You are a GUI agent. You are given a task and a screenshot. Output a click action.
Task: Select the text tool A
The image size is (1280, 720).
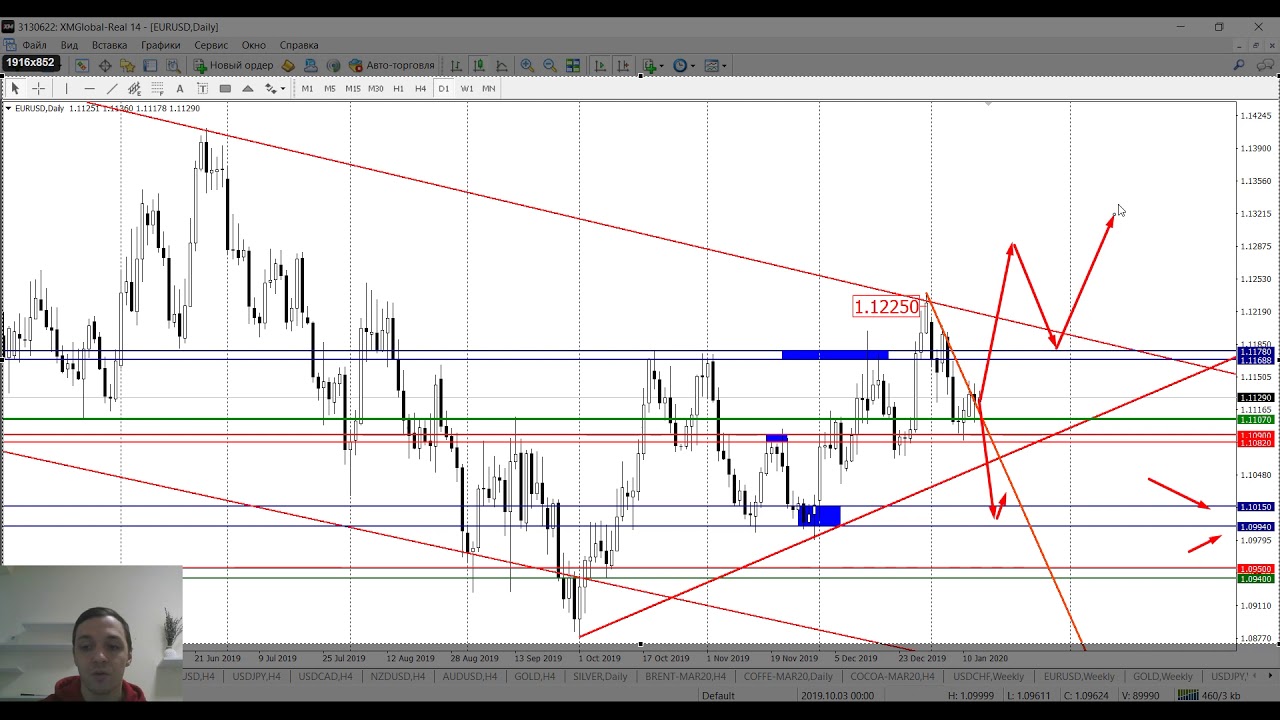(180, 88)
